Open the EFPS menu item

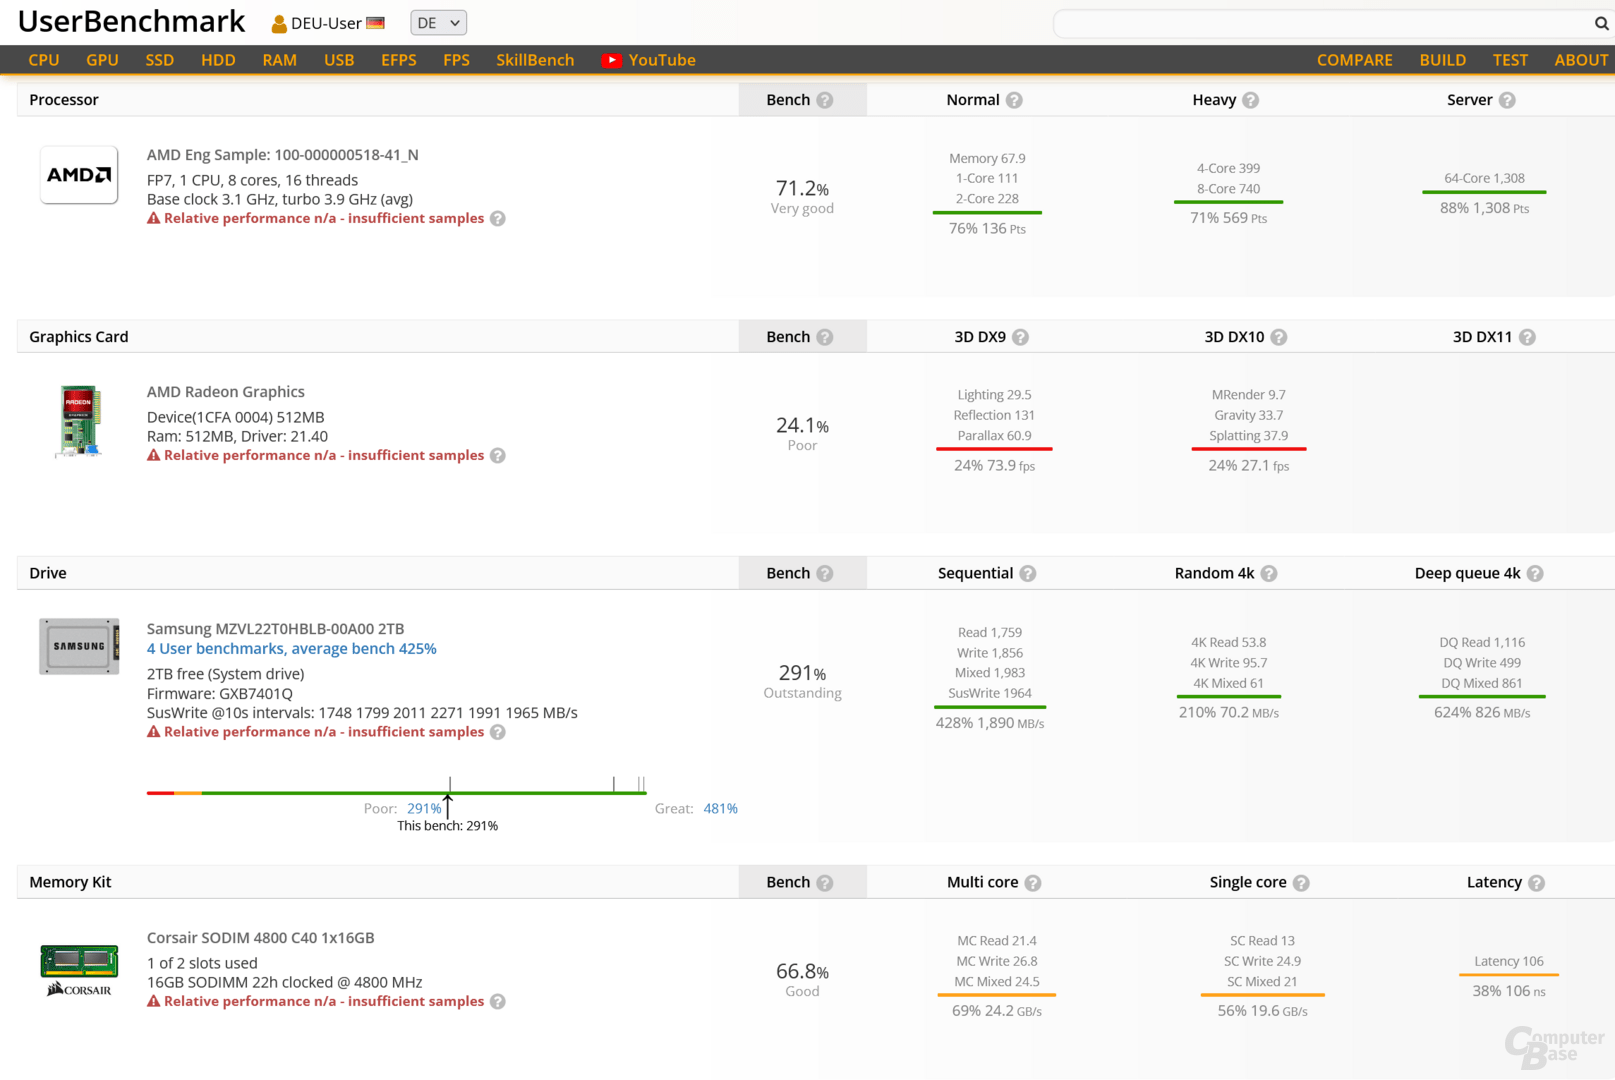click(x=399, y=60)
